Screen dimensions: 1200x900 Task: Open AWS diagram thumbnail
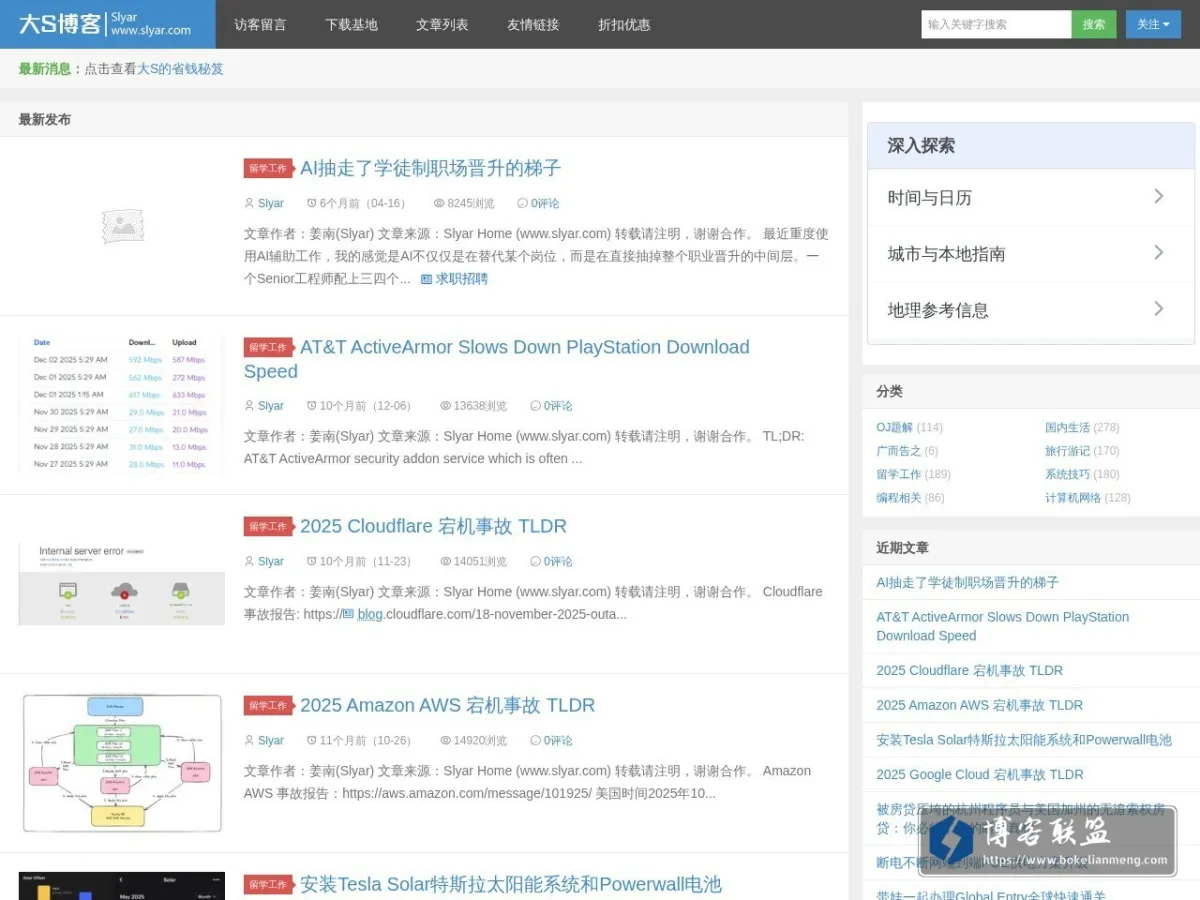pyautogui.click(x=122, y=763)
